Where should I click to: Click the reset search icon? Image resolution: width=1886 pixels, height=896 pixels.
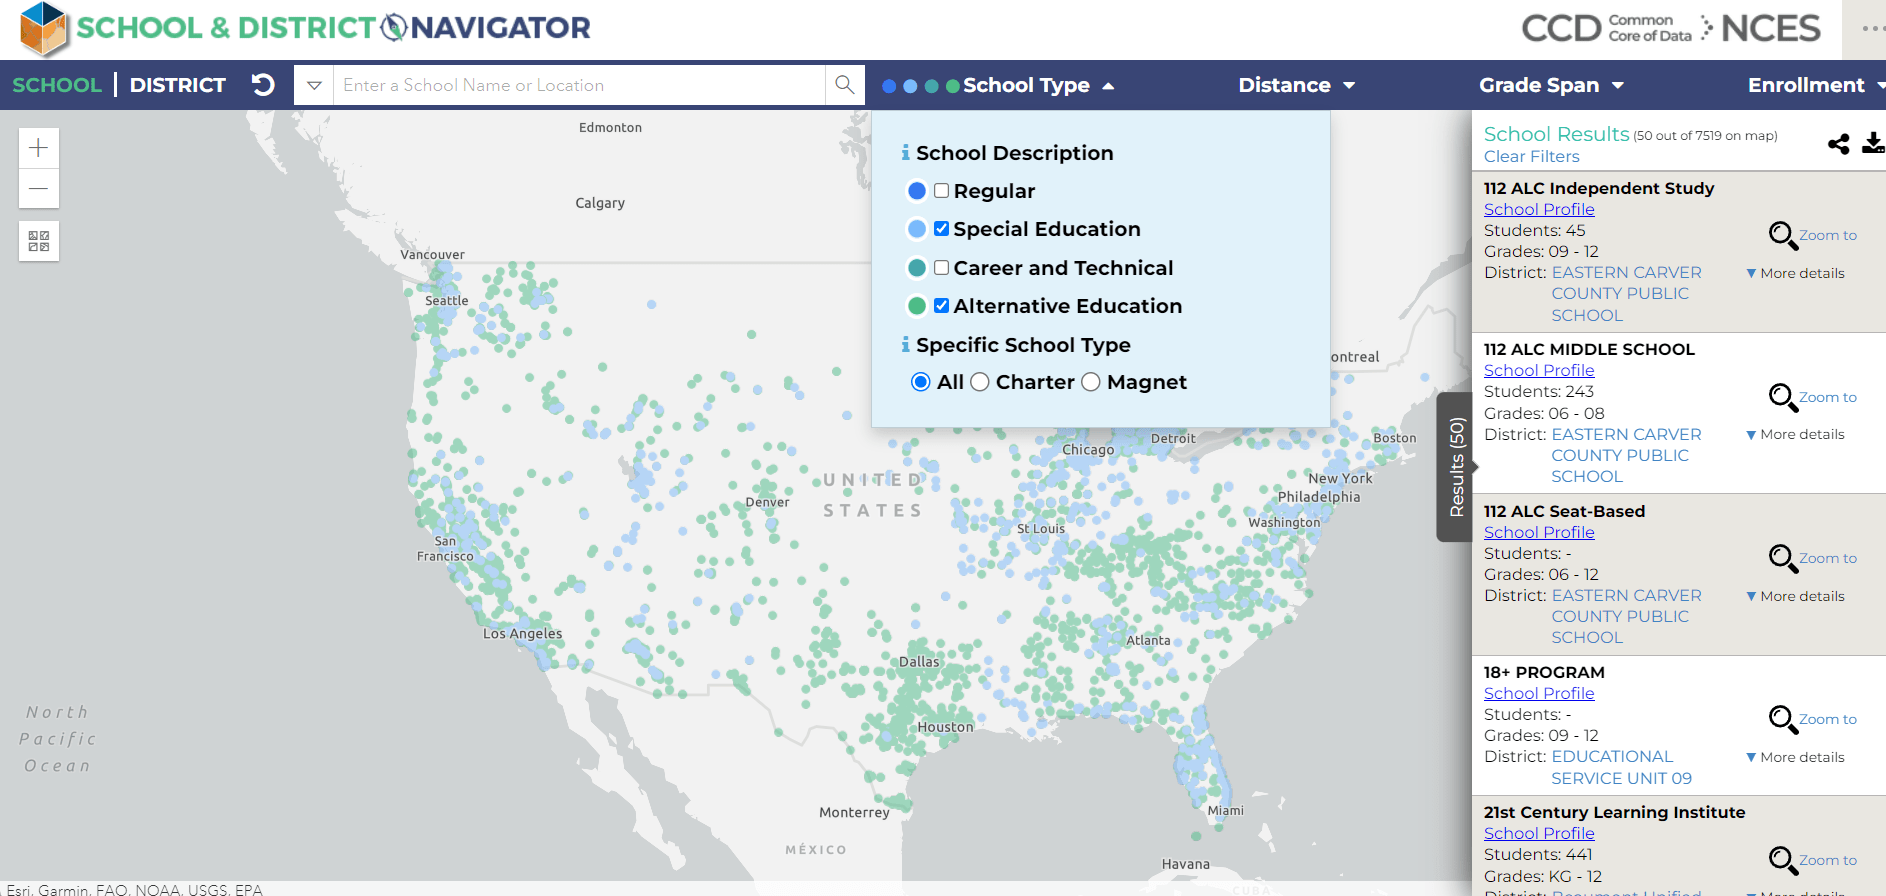263,85
